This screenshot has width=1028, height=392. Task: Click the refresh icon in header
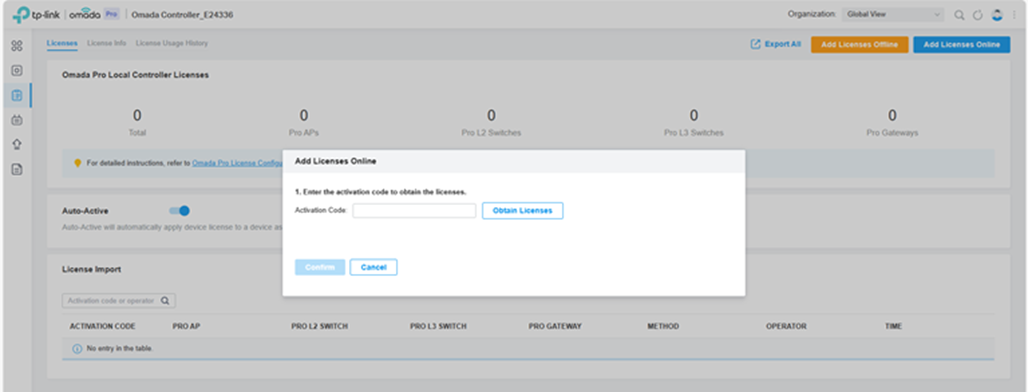pyautogui.click(x=978, y=15)
